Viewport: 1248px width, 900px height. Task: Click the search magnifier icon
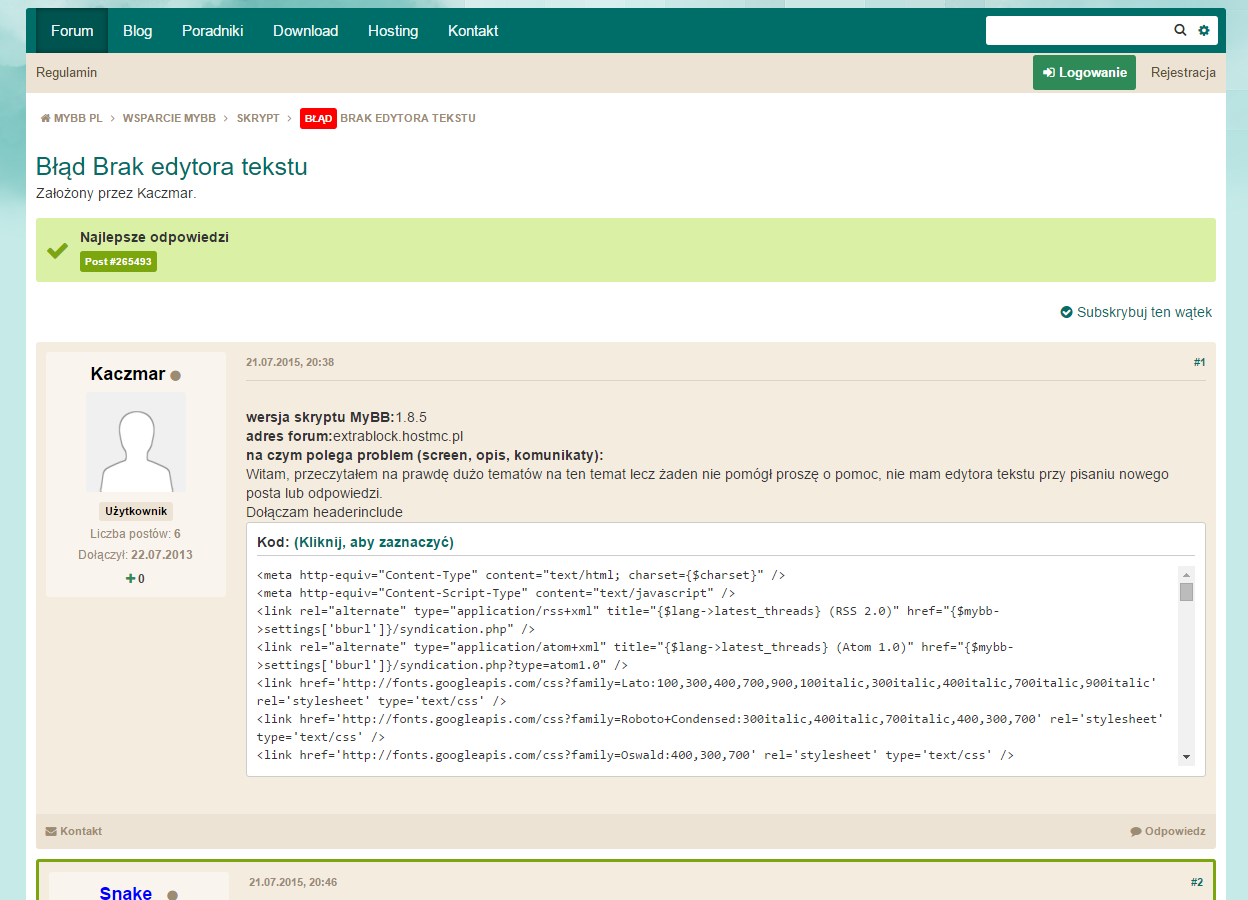[x=1180, y=31]
